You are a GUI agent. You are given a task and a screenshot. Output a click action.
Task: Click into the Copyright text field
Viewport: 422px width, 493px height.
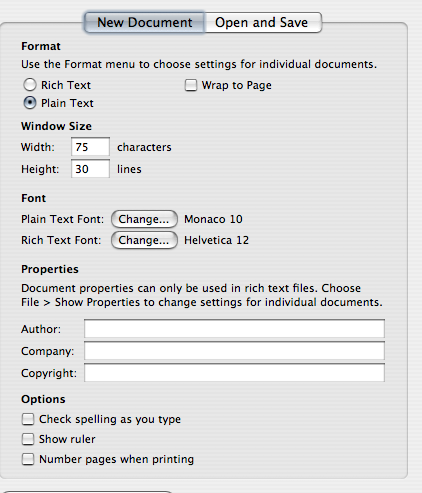234,373
